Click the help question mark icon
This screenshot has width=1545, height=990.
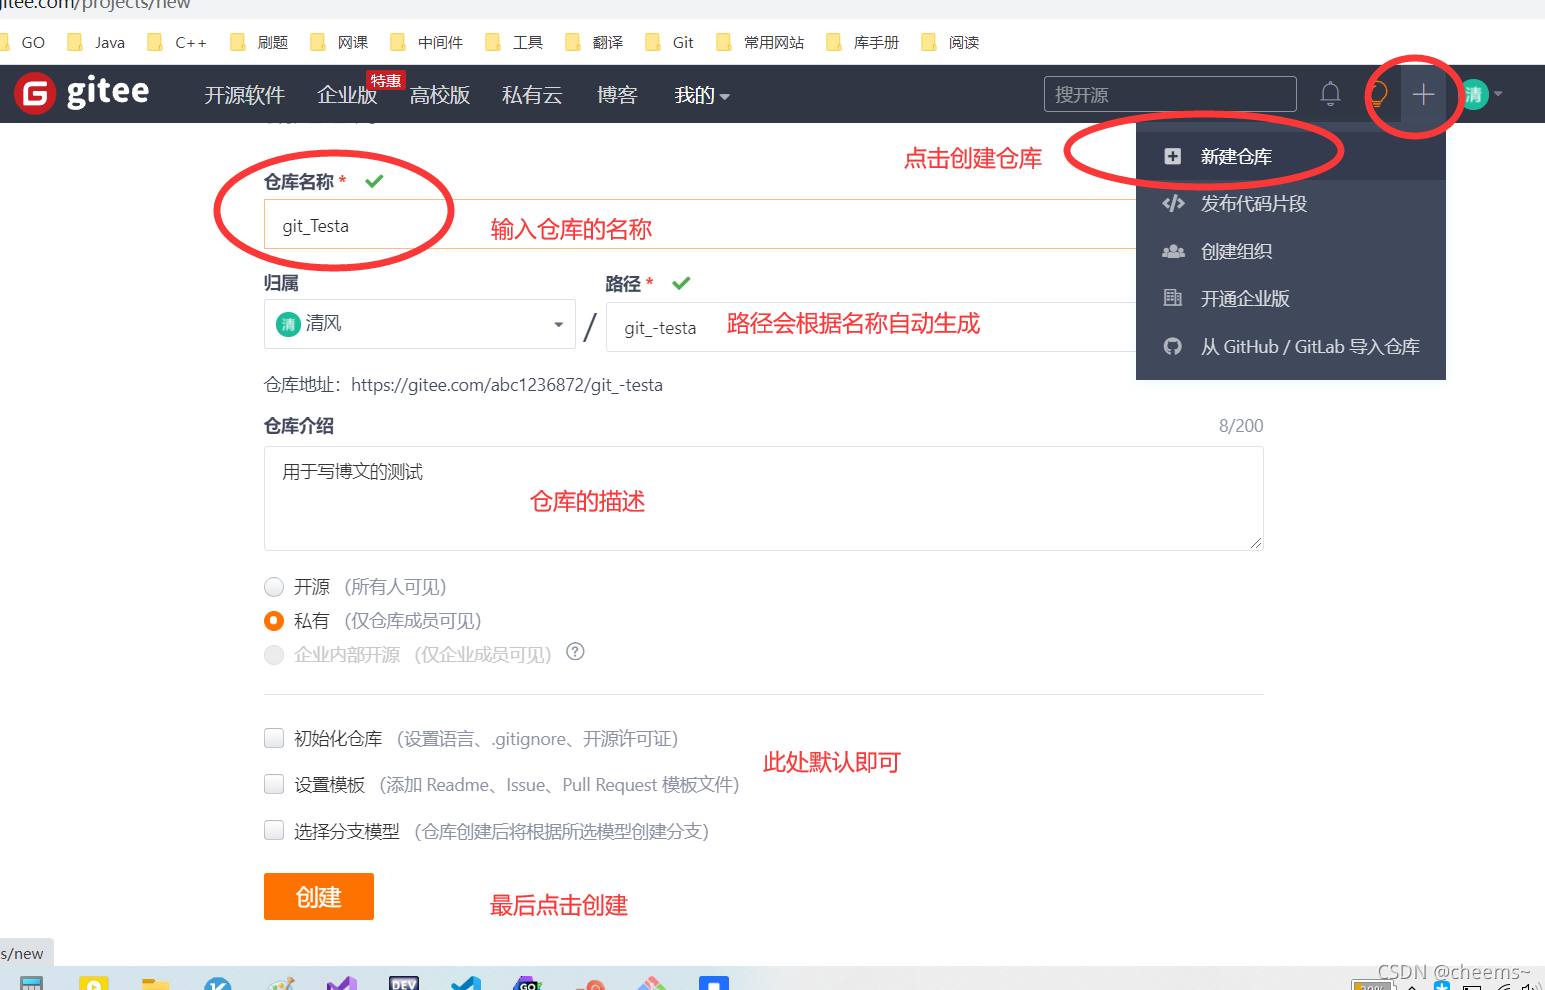coord(575,651)
